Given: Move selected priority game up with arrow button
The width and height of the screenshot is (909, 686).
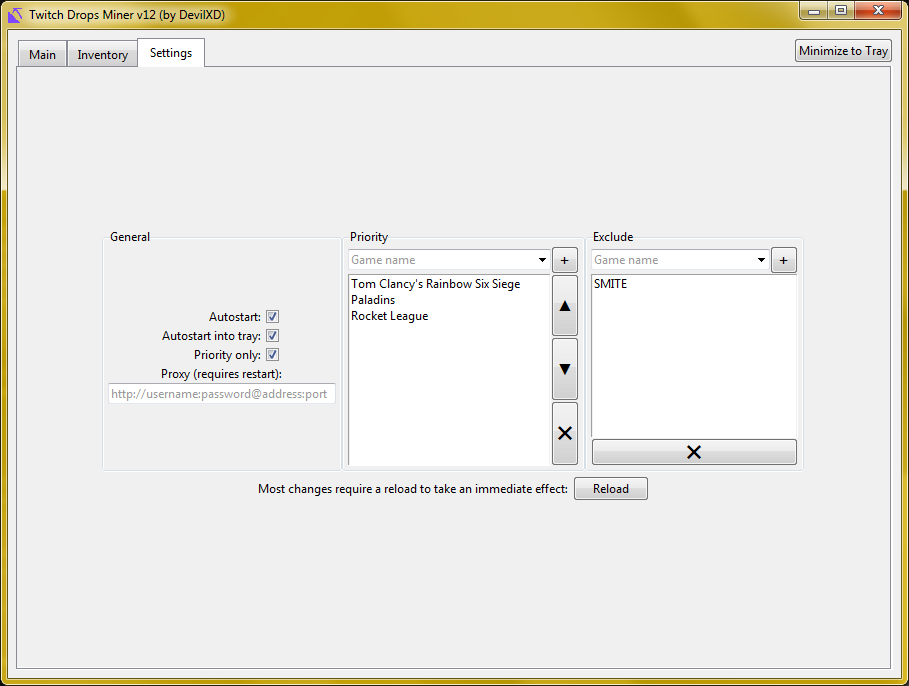Looking at the screenshot, I should coord(564,305).
